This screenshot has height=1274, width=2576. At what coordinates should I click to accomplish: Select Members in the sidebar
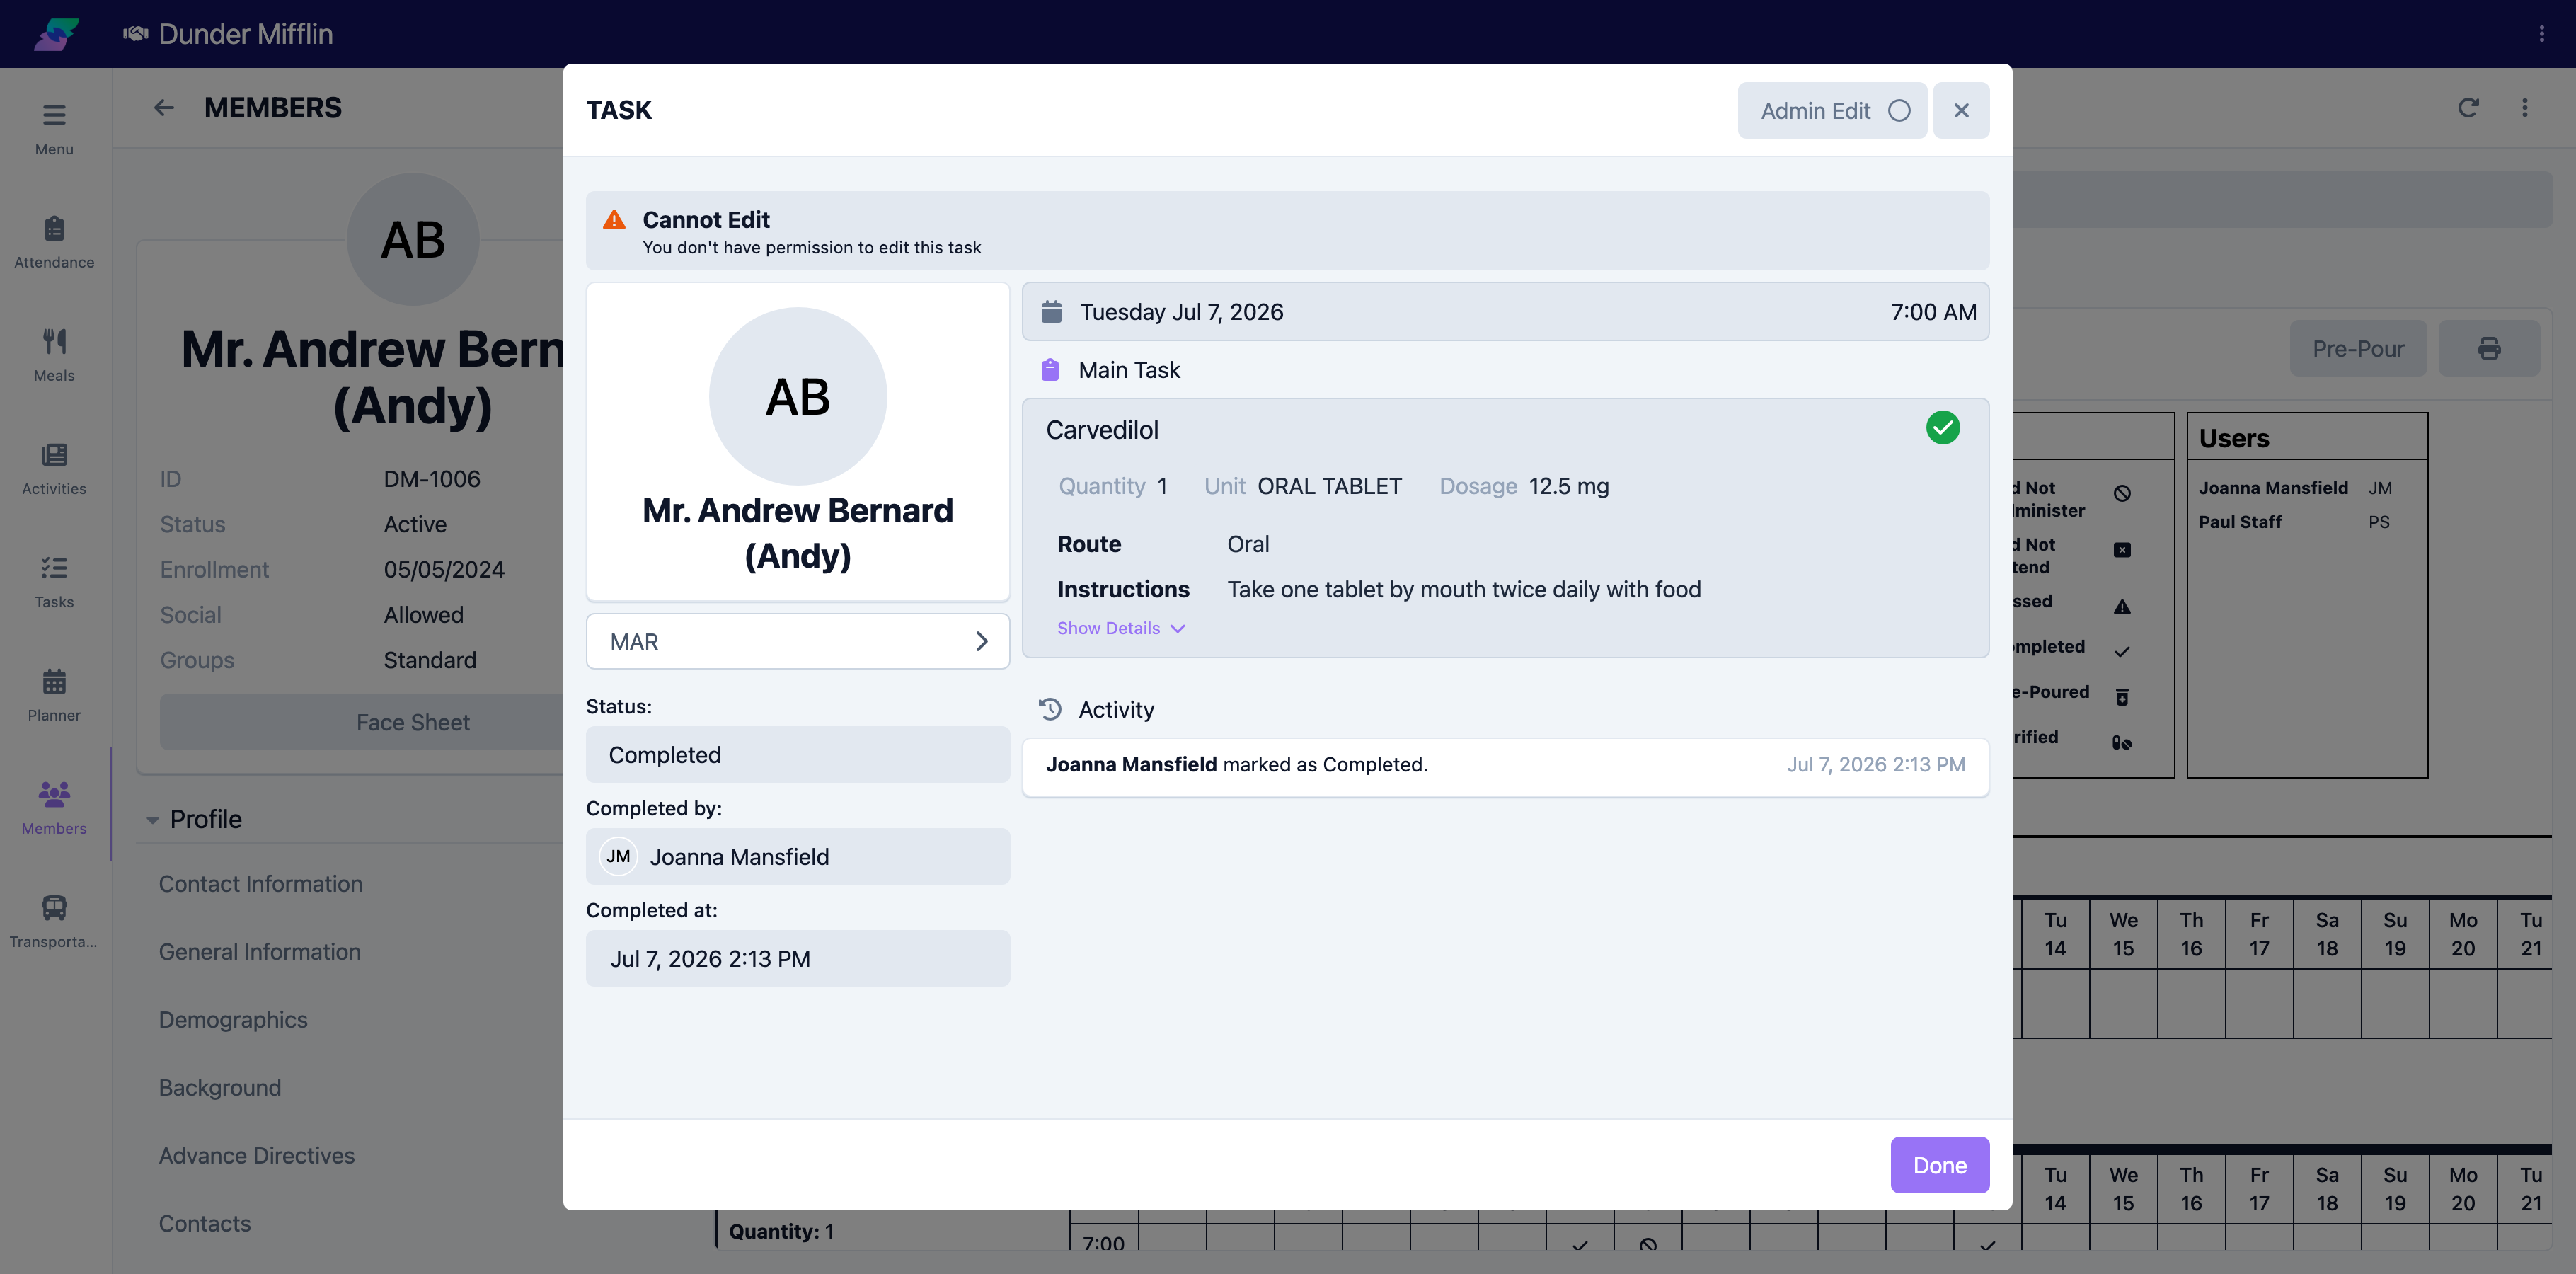click(x=54, y=808)
